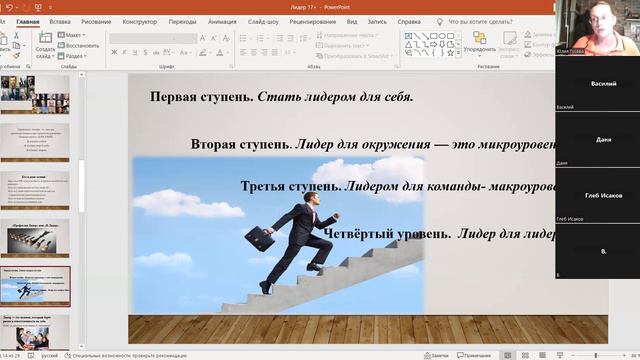This screenshot has width=640, height=360.
Task: Switch to the Конструктор tab
Action: tap(140, 22)
